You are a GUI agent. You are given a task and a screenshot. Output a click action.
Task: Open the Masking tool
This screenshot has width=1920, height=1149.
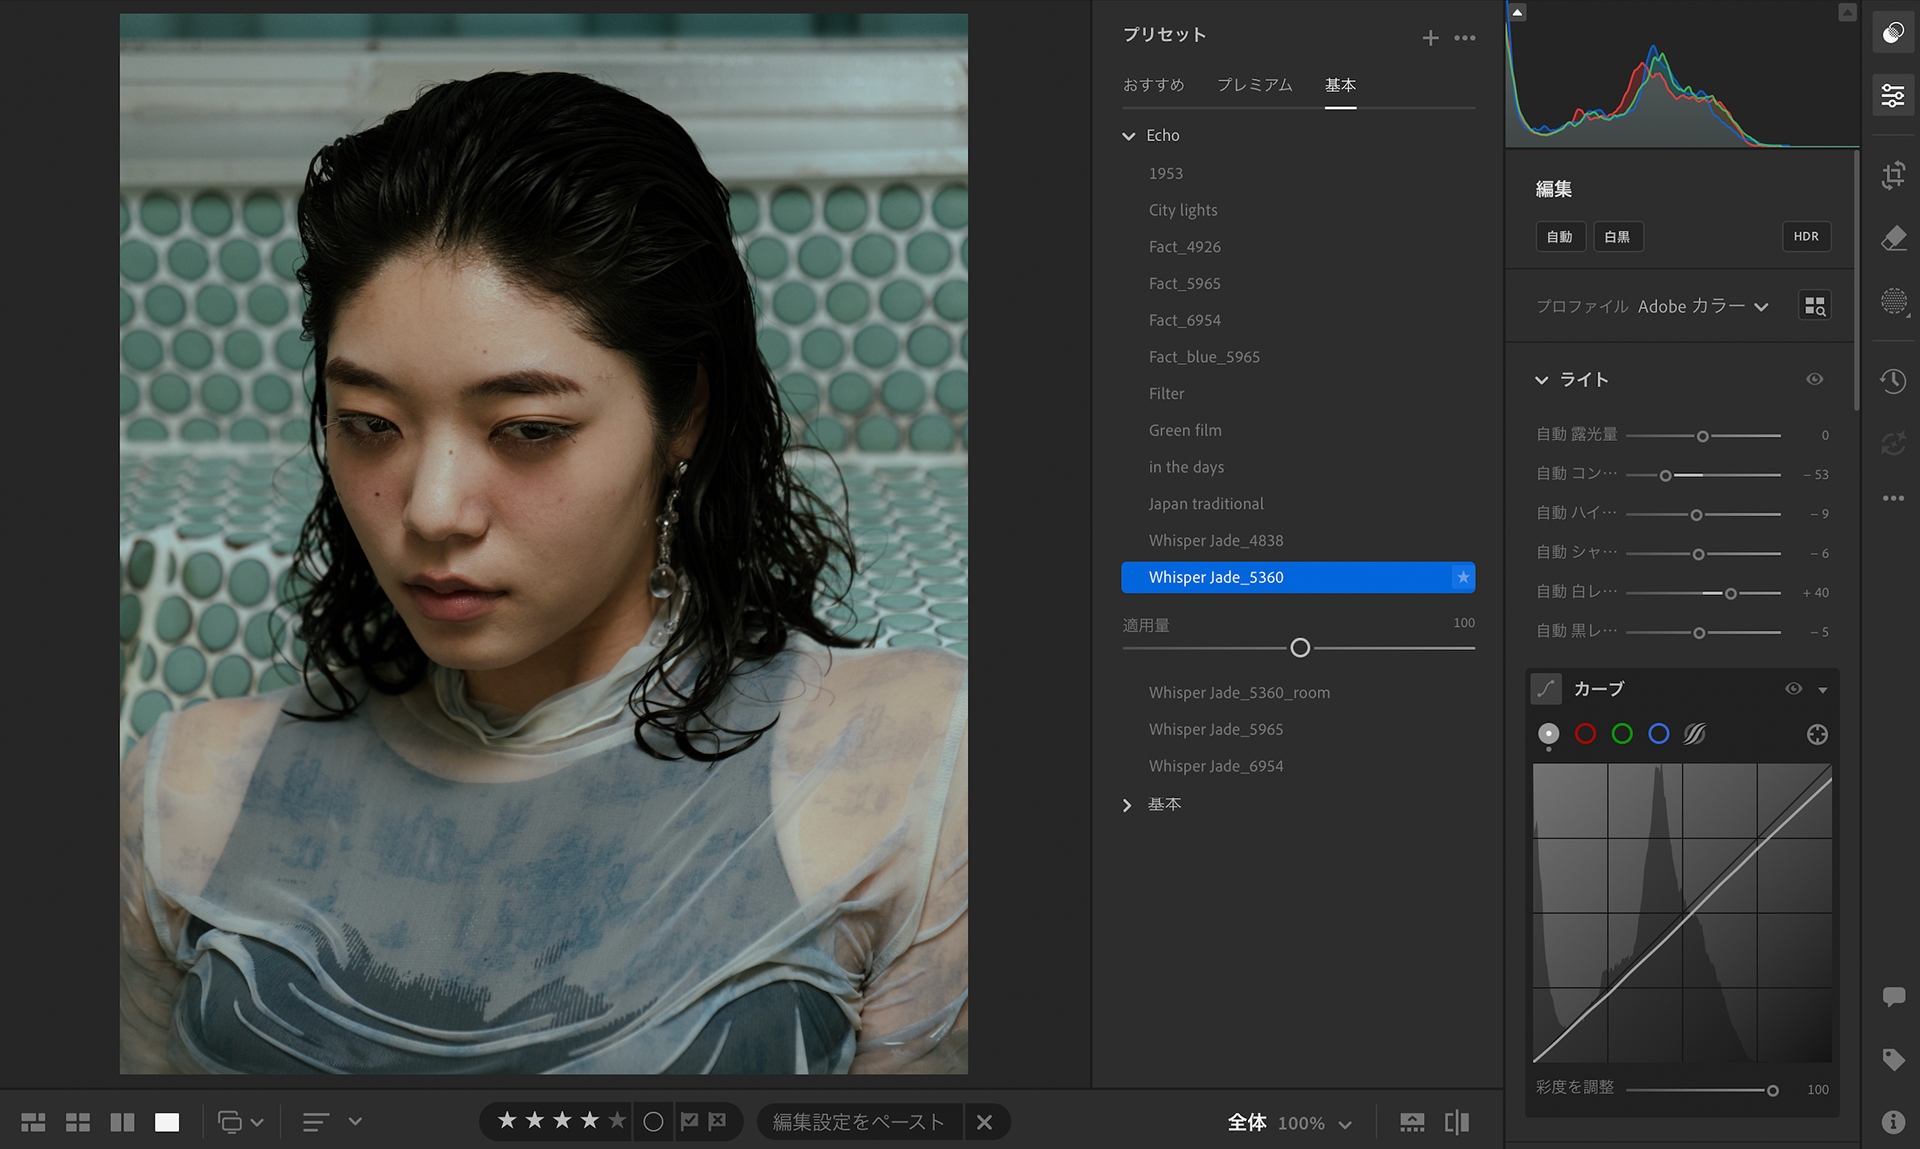tap(1893, 301)
